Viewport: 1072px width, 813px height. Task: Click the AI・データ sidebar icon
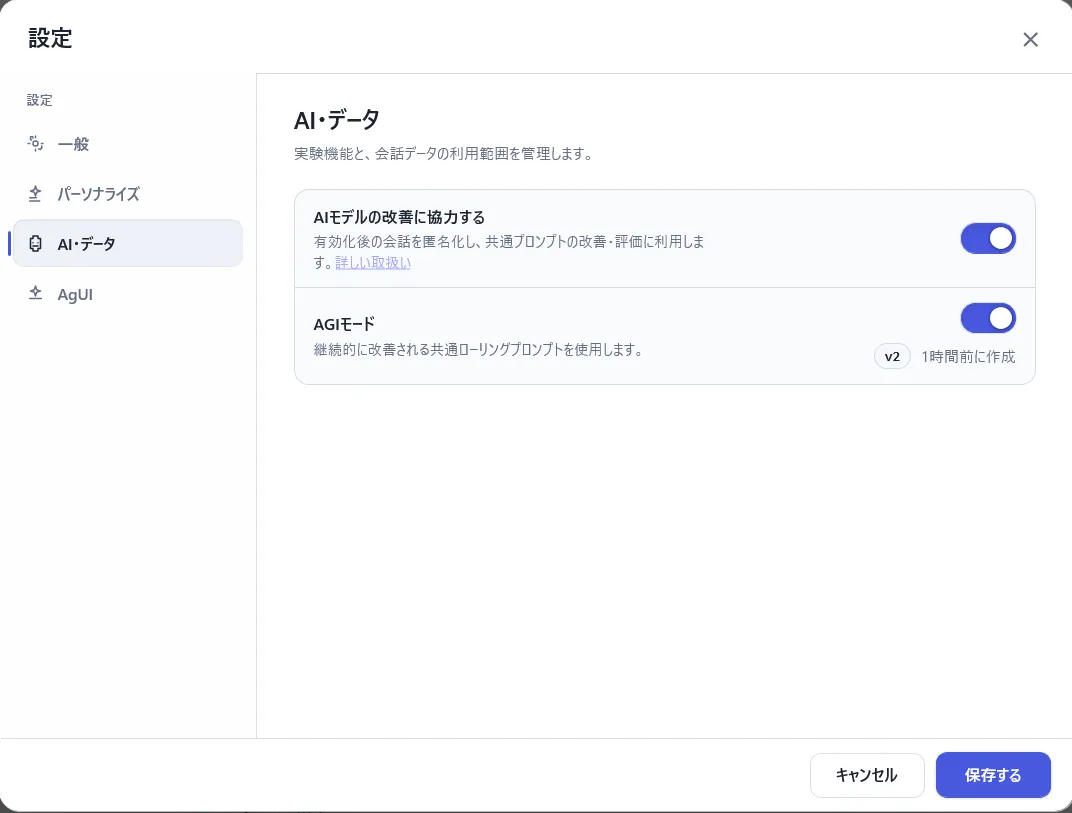click(36, 243)
